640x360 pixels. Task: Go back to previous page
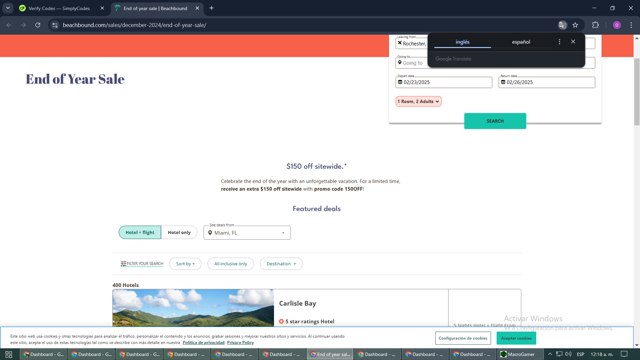9,25
